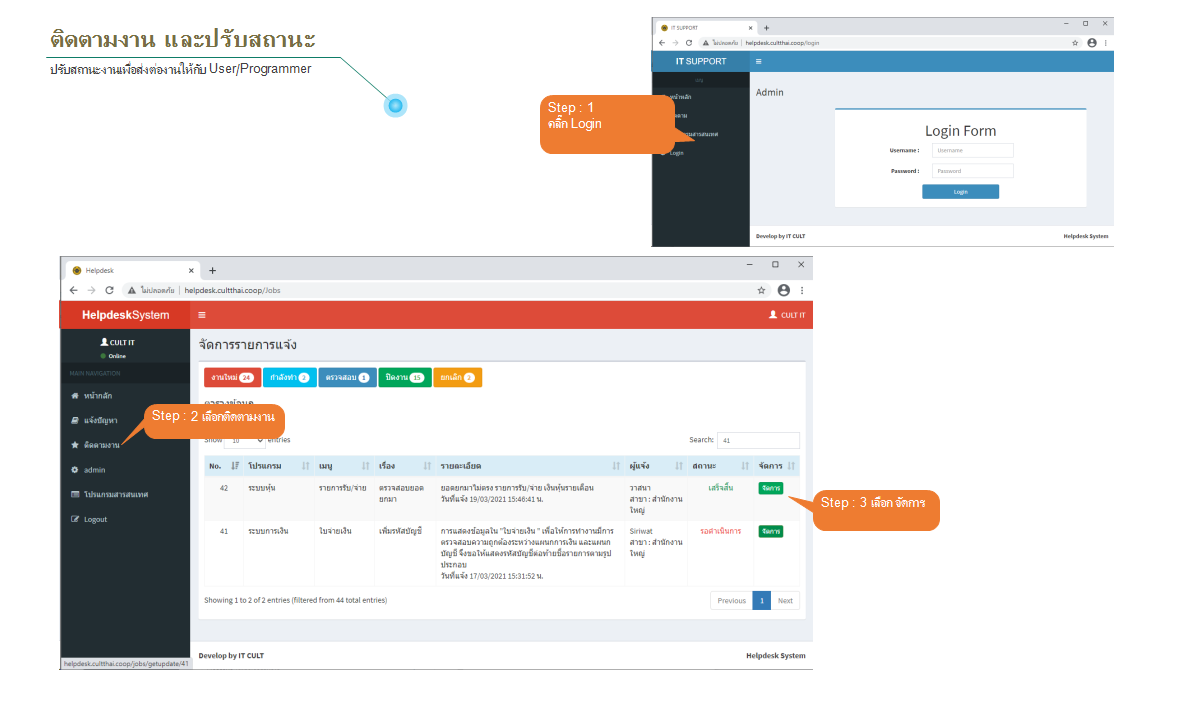The height and width of the screenshot is (717, 1188).
Task: Click the new tab plus in Helpdesk window
Action: pyautogui.click(x=212, y=270)
